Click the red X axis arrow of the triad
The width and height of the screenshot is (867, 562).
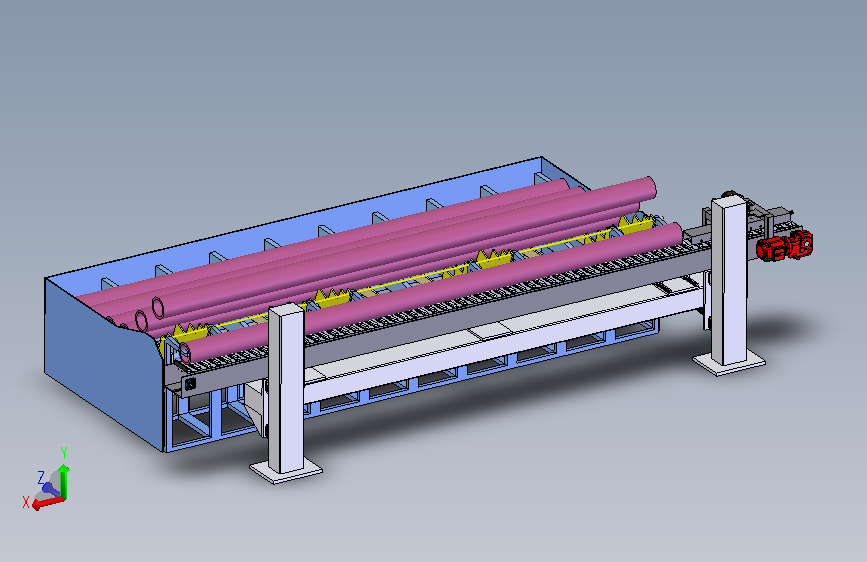point(48,503)
